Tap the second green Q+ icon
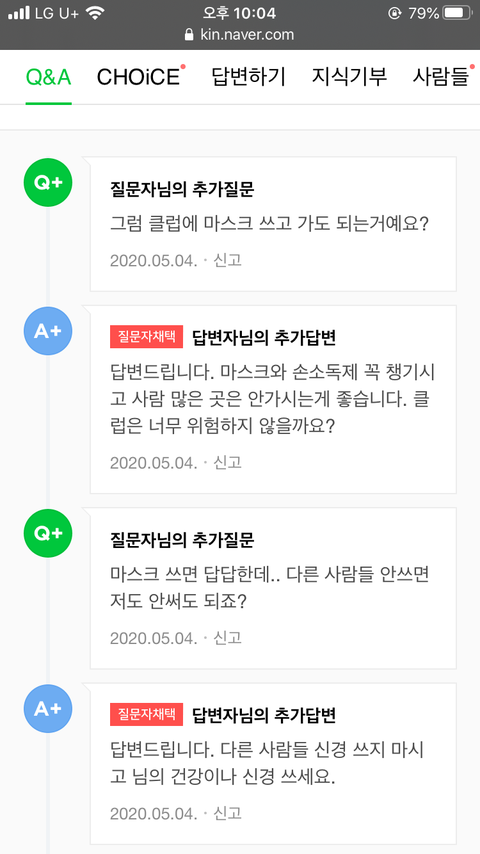This screenshot has width=480, height=854. tap(48, 533)
